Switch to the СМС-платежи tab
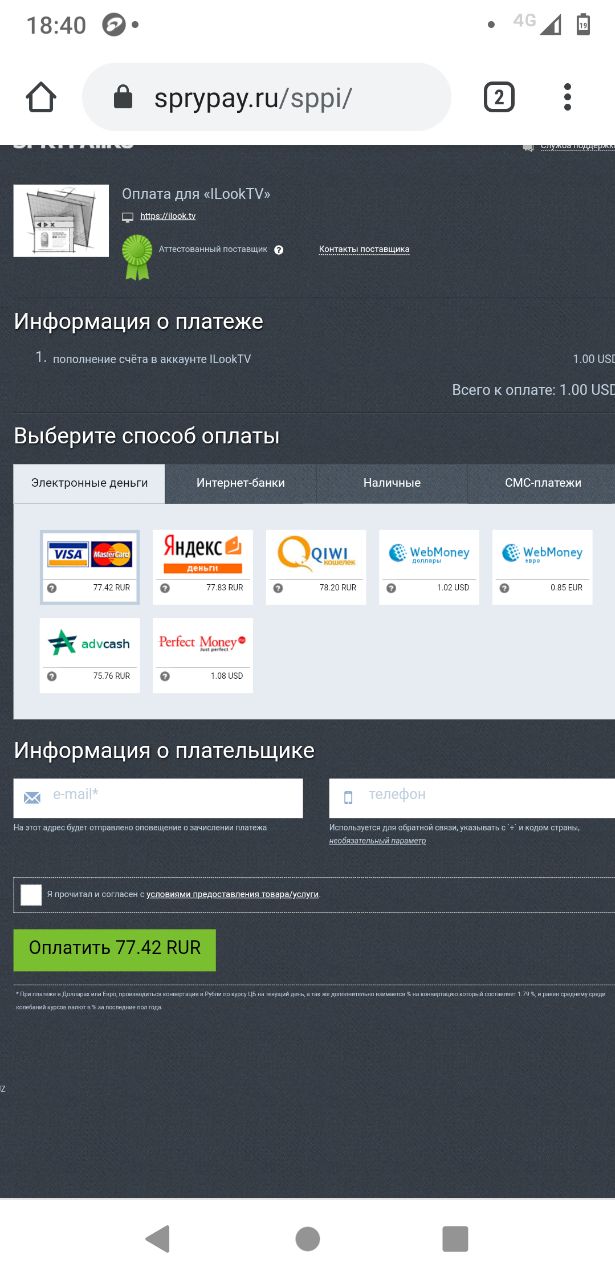 (542, 483)
